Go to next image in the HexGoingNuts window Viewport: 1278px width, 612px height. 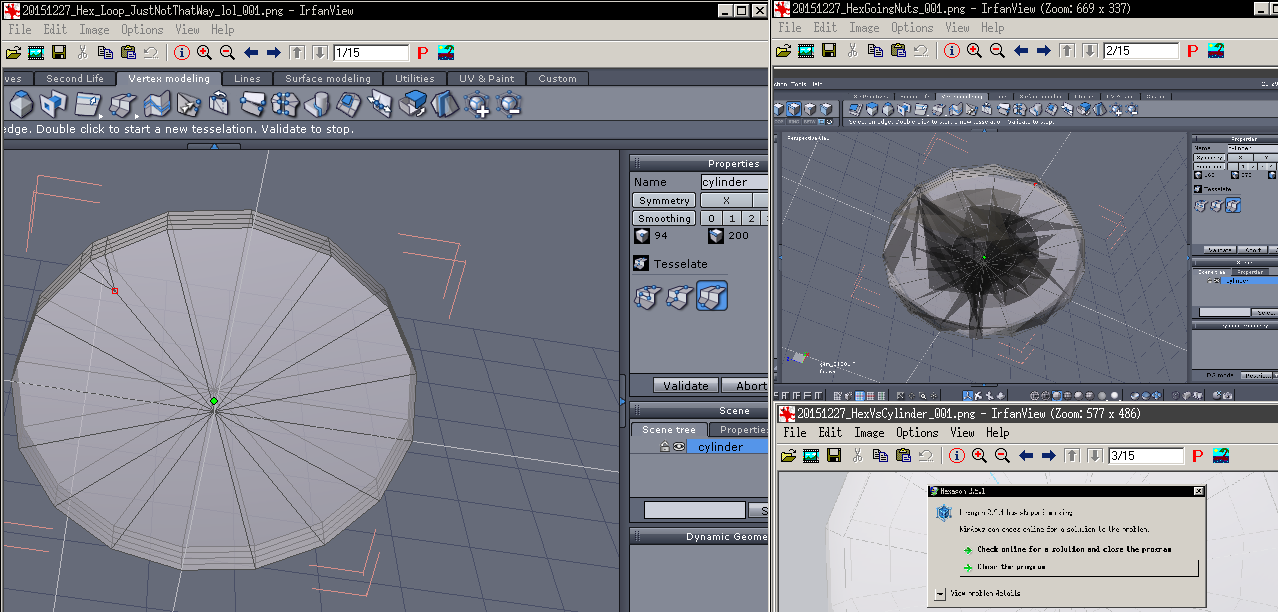[1043, 51]
